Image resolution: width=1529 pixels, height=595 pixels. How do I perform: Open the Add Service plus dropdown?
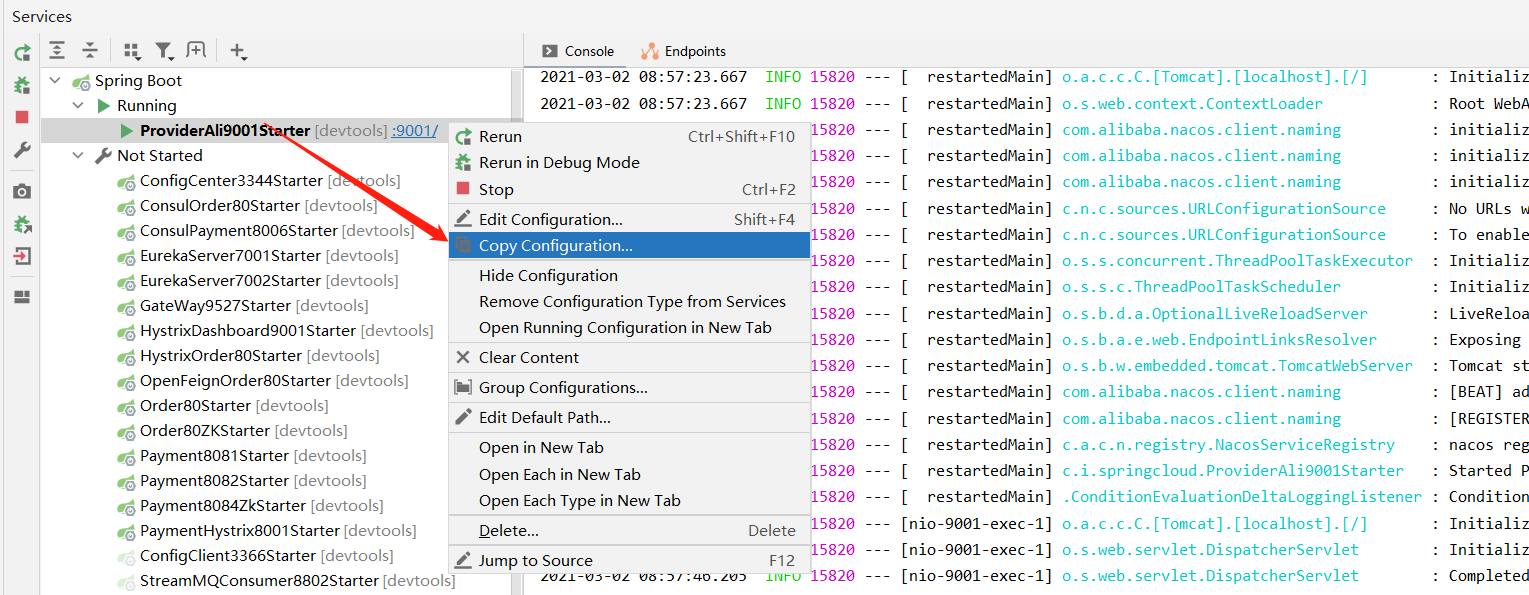[238, 50]
